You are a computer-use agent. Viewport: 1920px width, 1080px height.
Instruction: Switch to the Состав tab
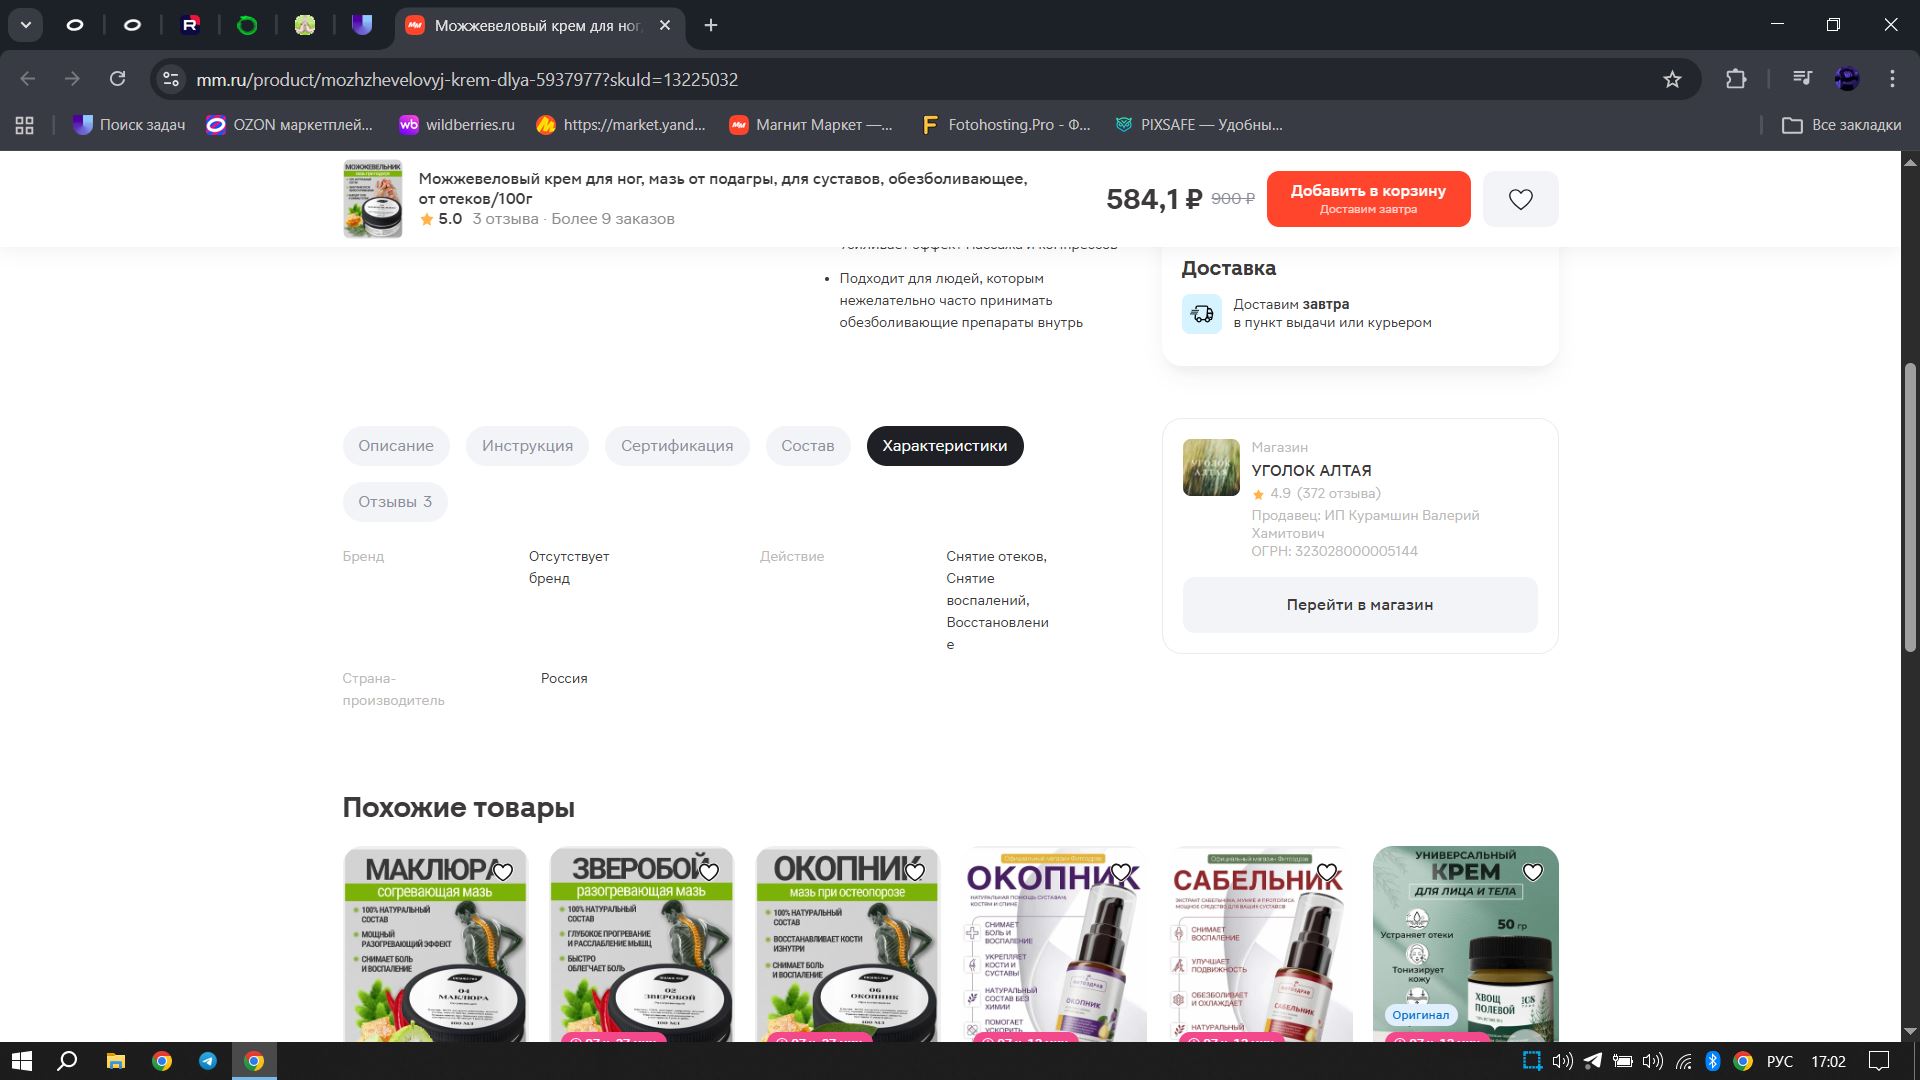(807, 446)
